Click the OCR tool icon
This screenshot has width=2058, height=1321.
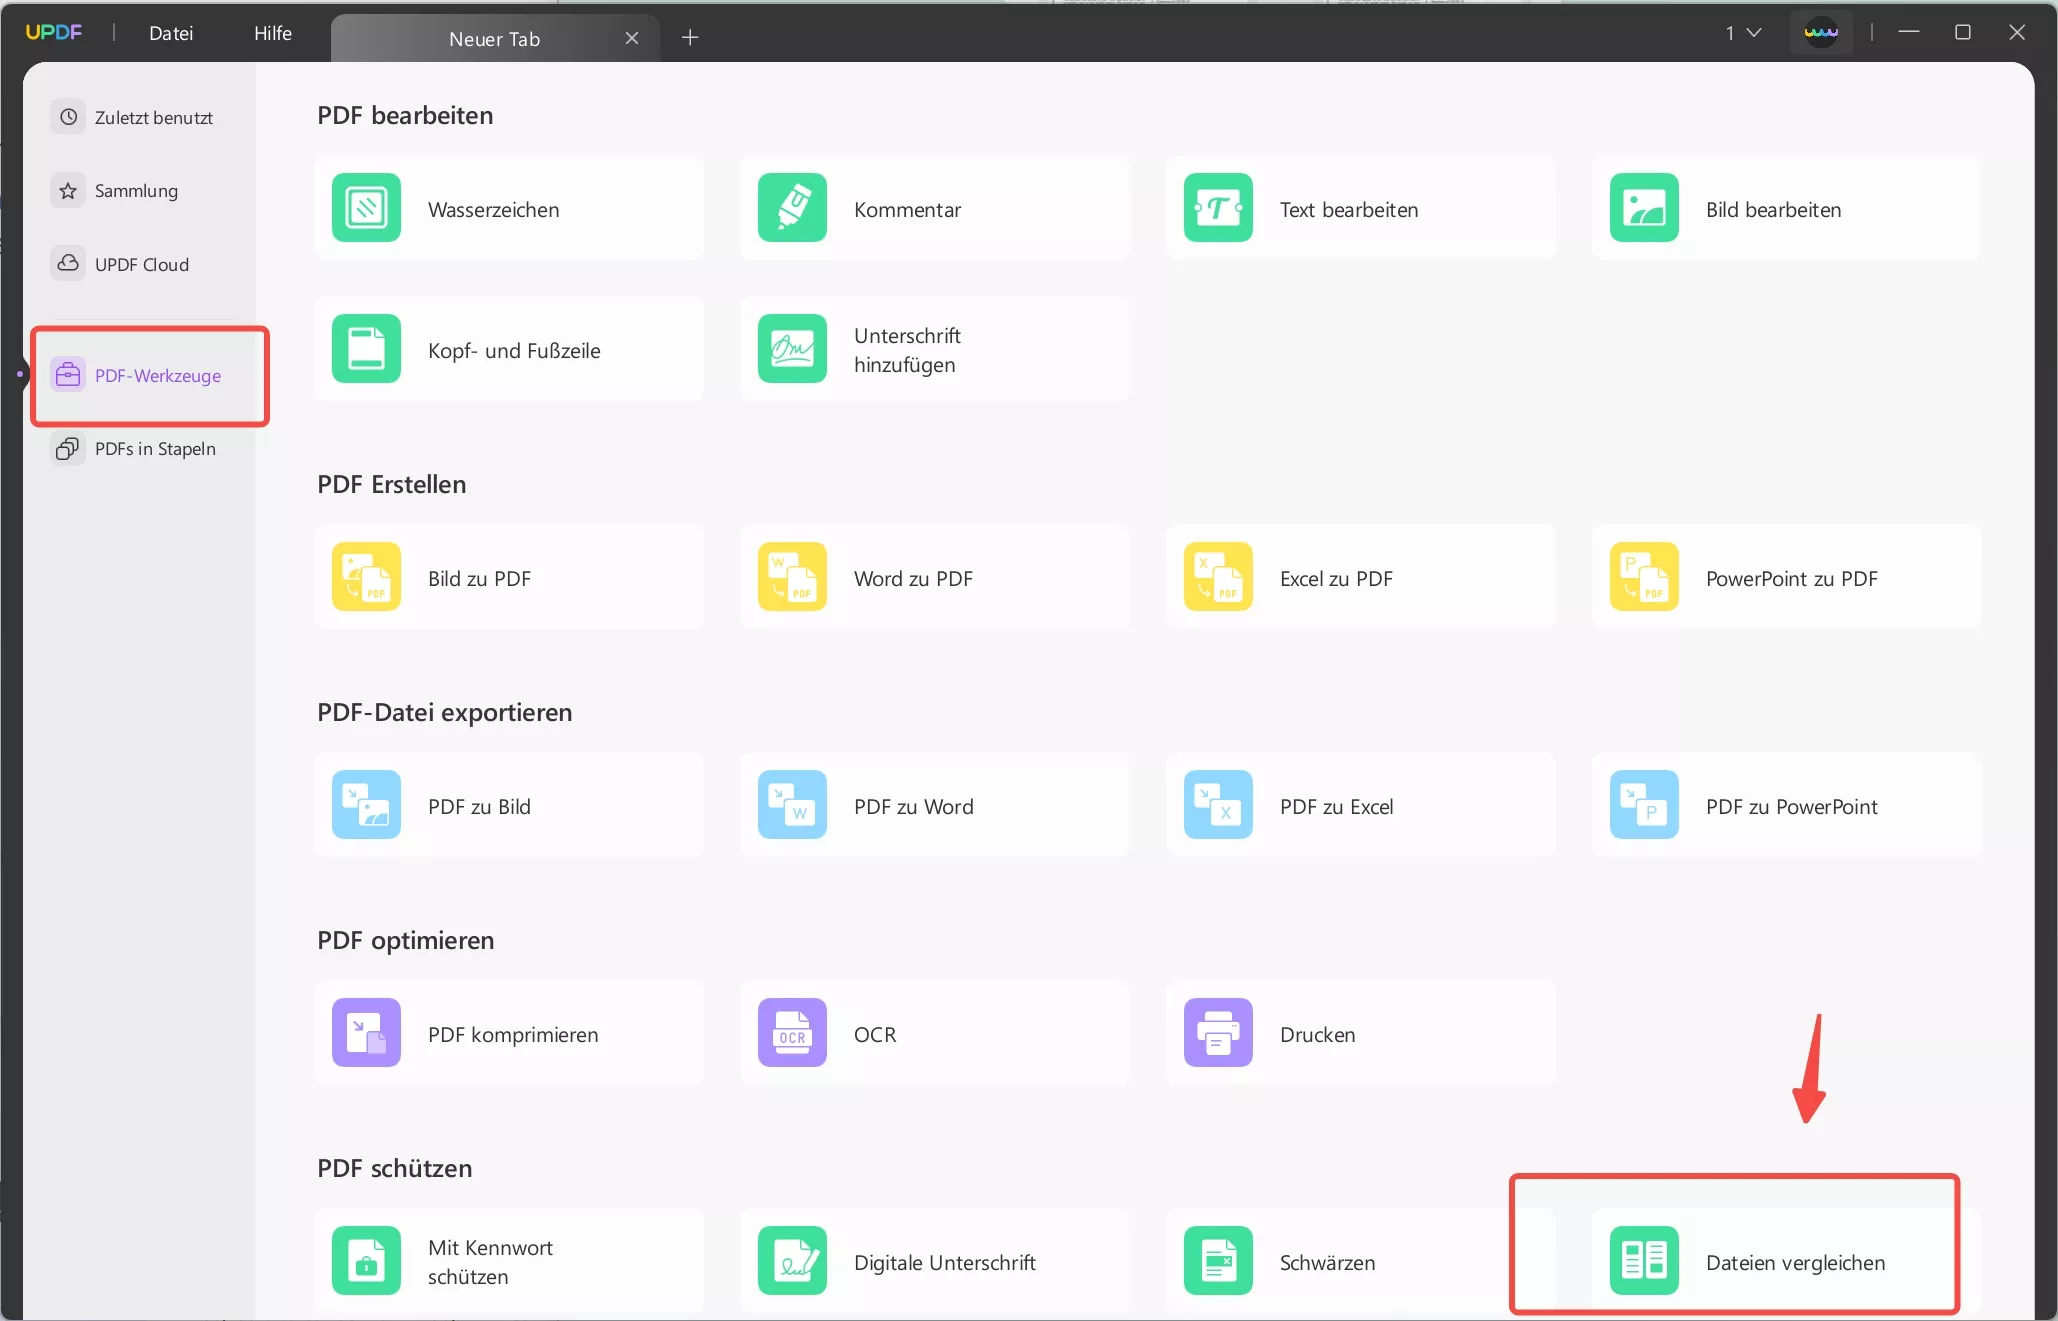tap(792, 1032)
